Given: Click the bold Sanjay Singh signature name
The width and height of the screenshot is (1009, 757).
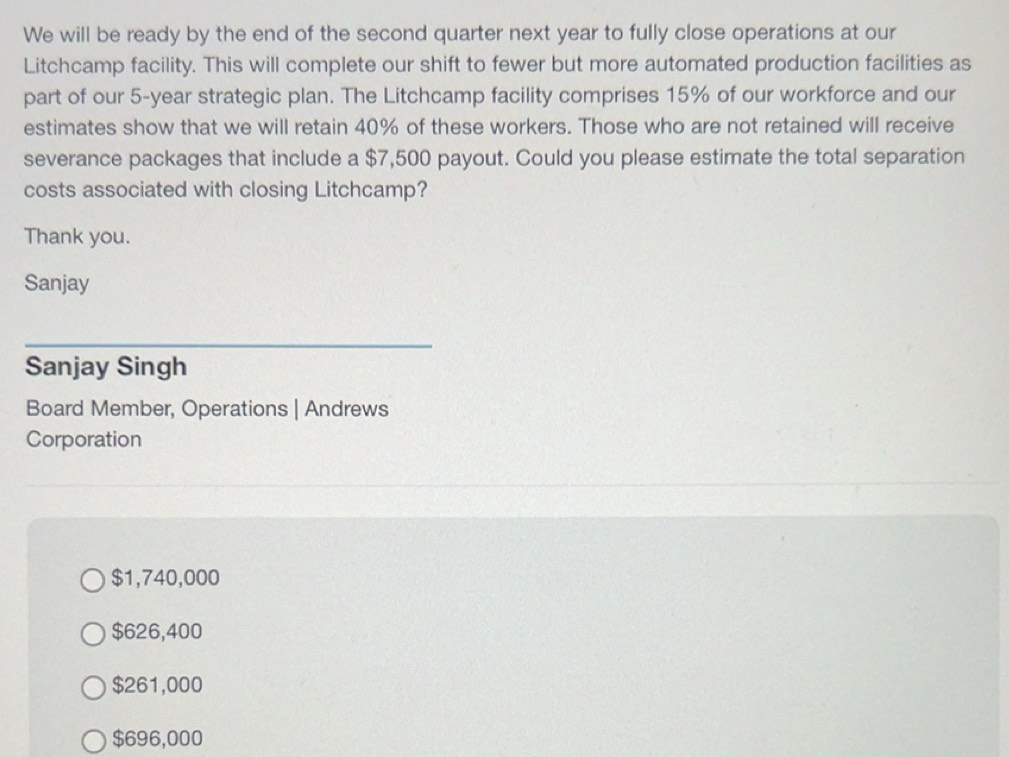Looking at the screenshot, I should click(x=106, y=367).
